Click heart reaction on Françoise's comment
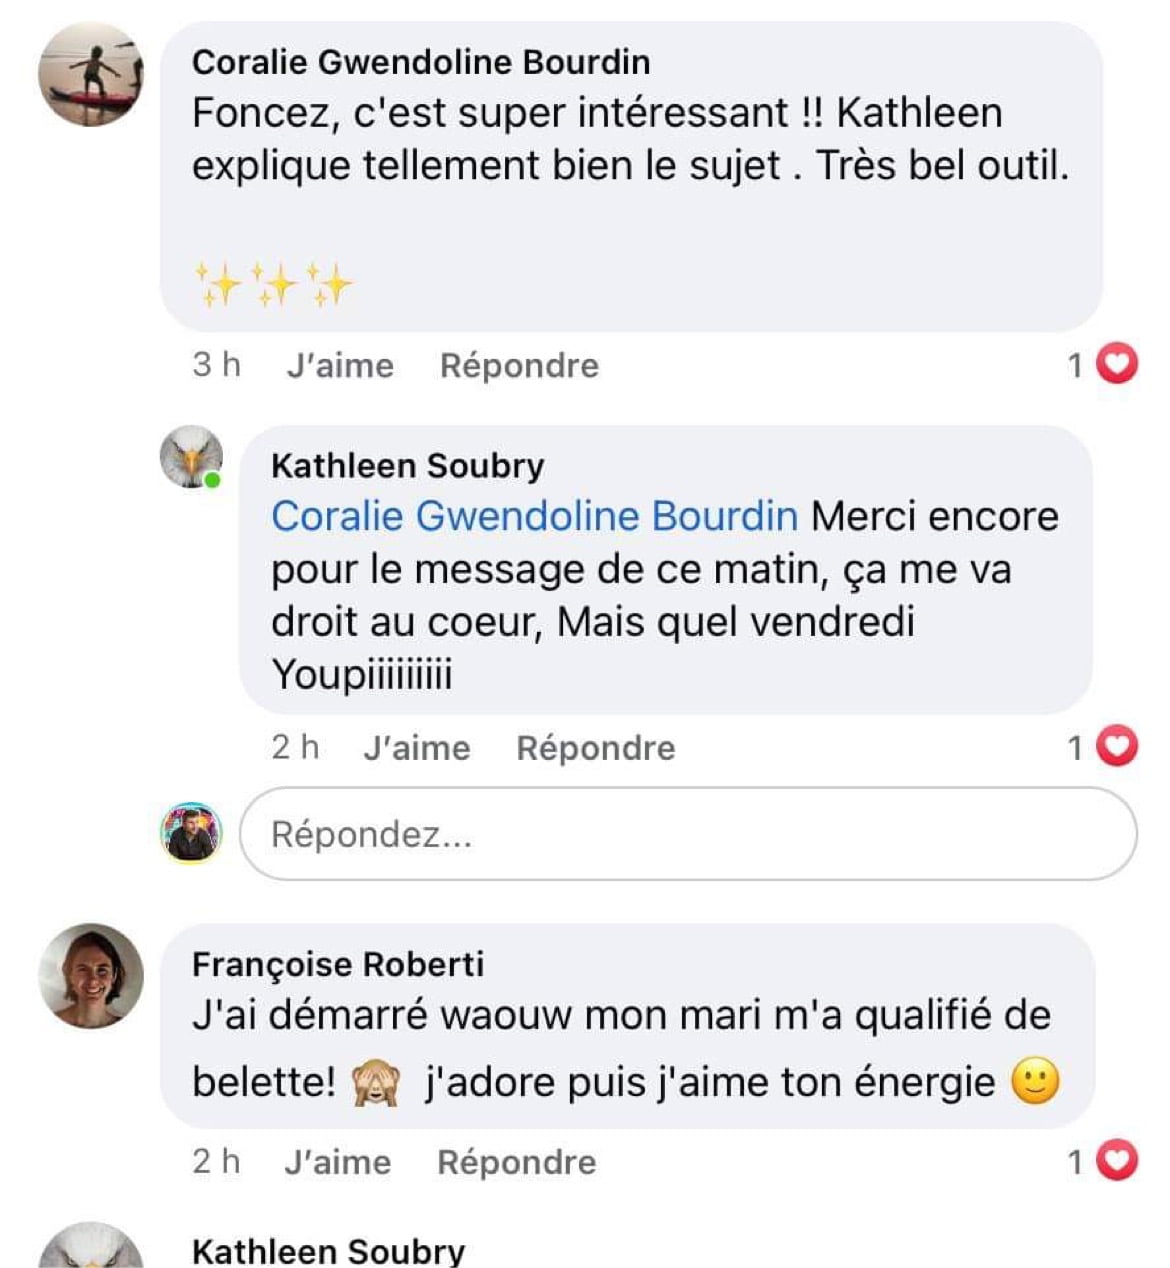 [1117, 1161]
